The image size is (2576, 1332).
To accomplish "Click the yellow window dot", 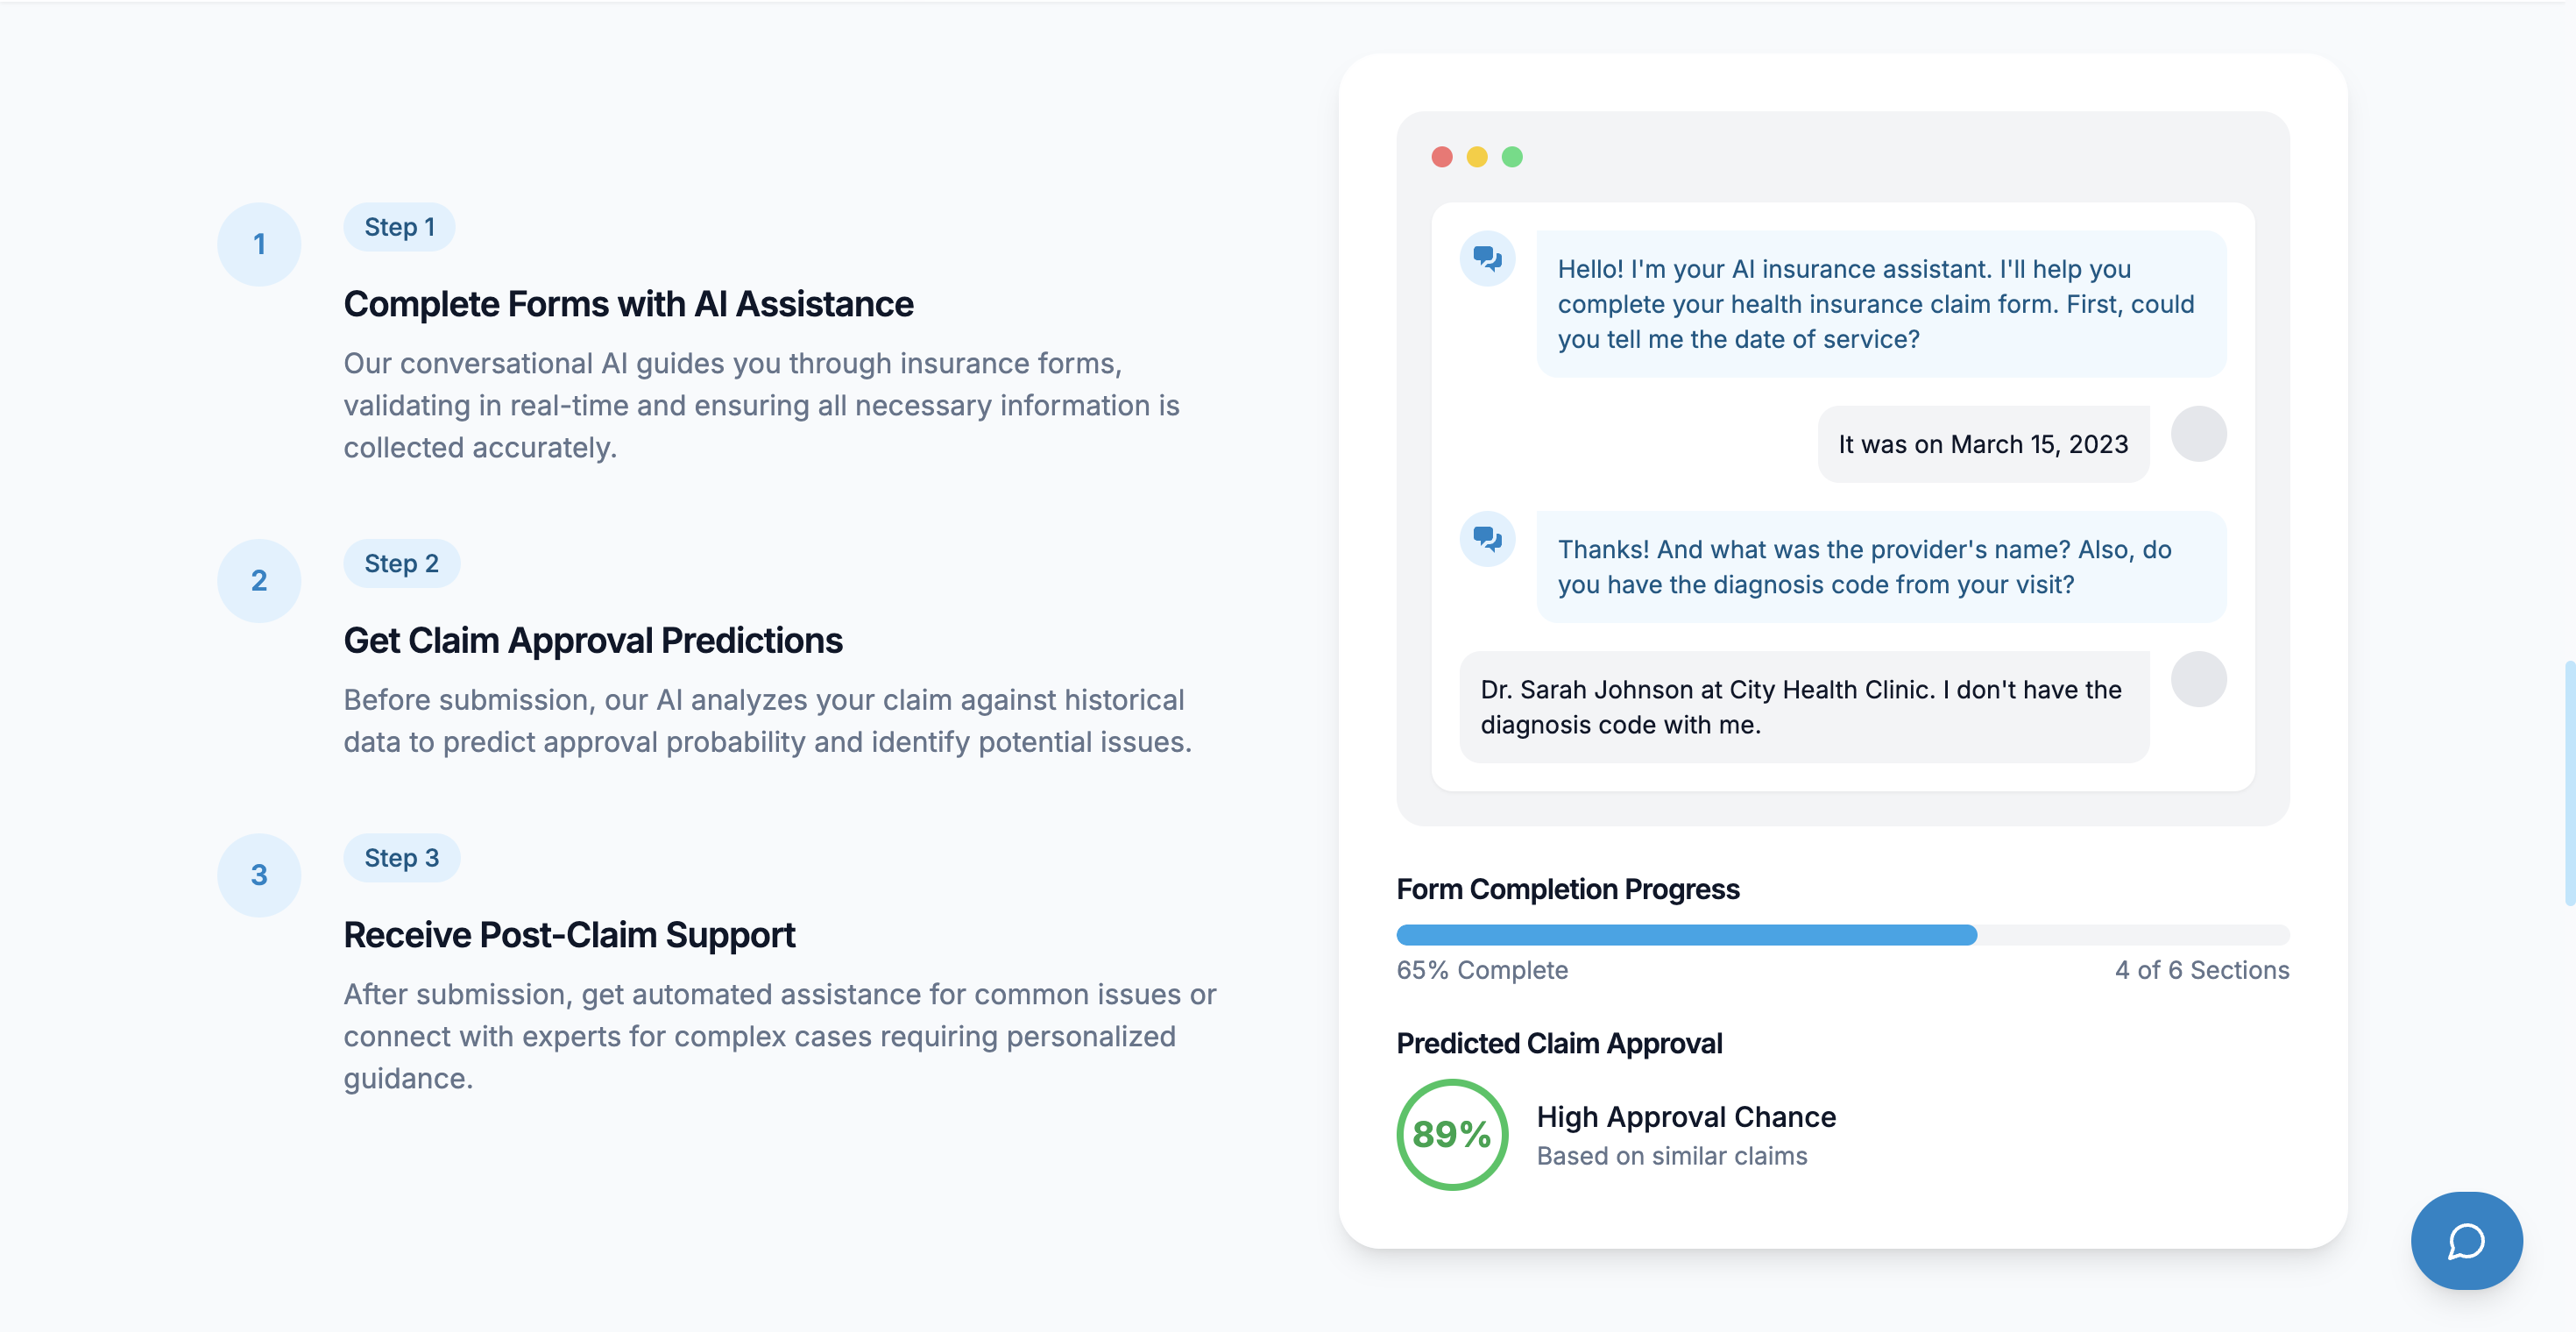I will click(x=1476, y=157).
